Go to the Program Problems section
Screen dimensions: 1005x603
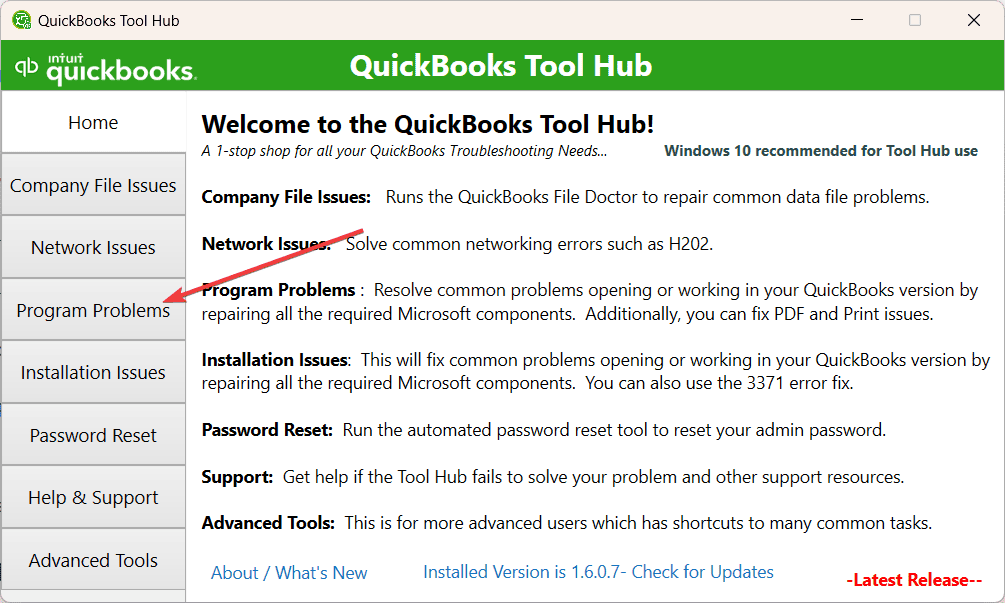(94, 310)
